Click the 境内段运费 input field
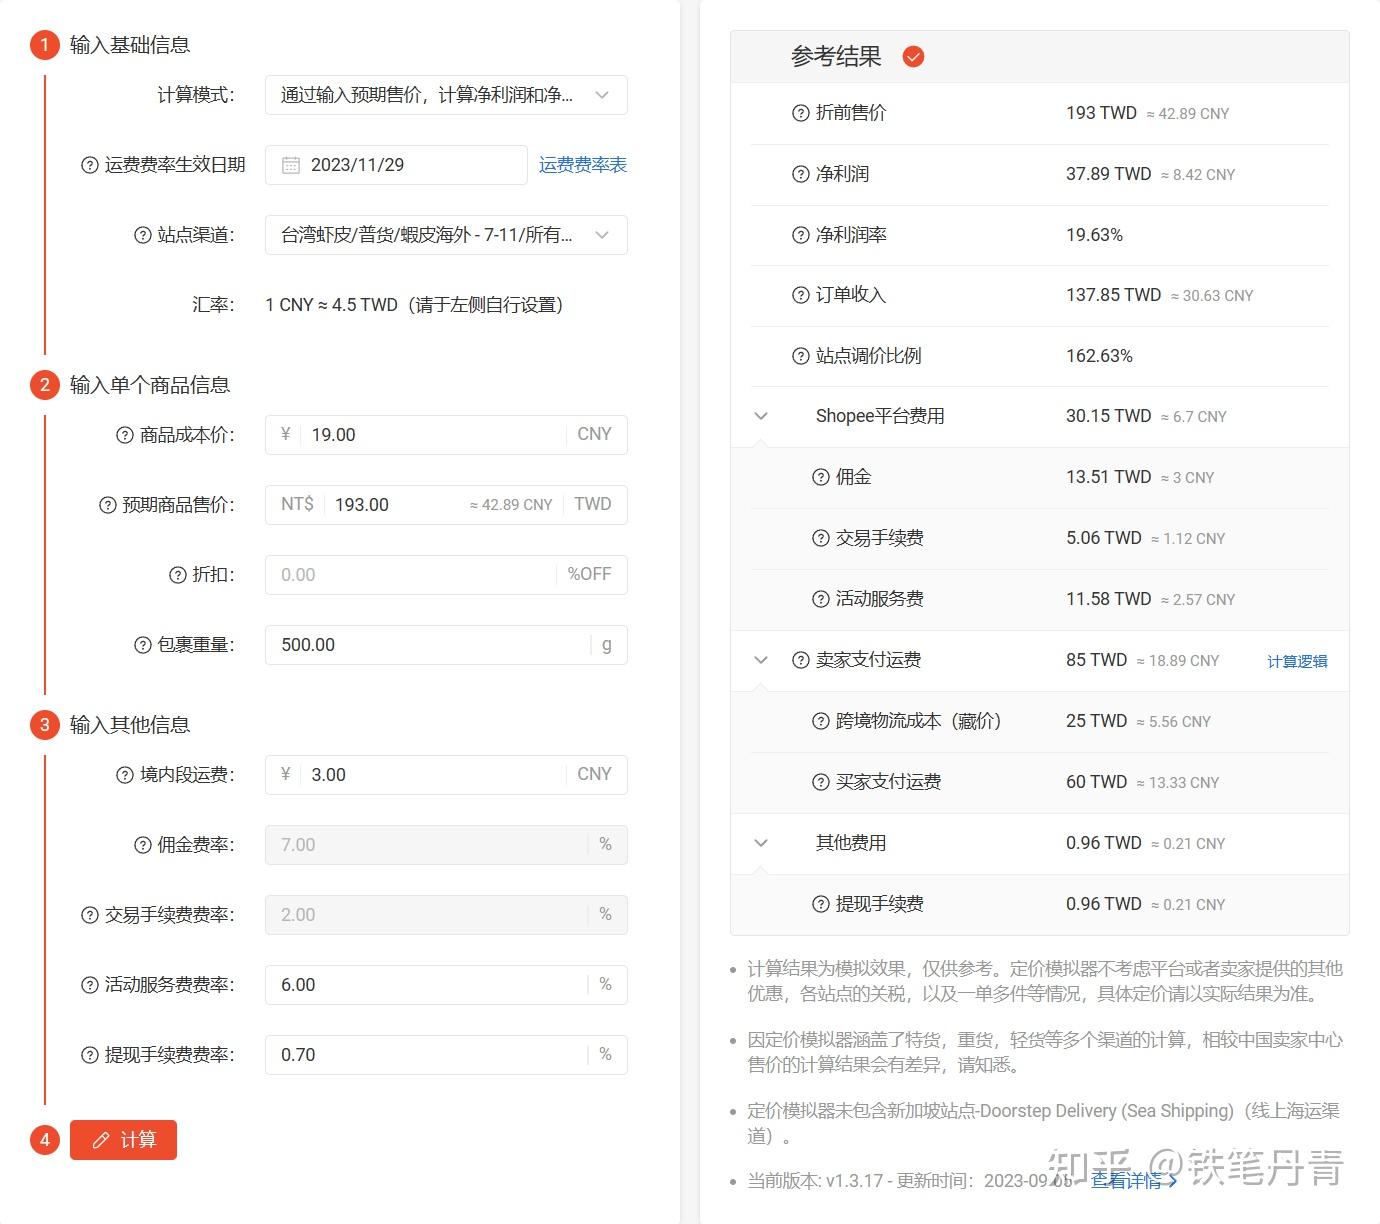The height and width of the screenshot is (1224, 1380). click(446, 775)
